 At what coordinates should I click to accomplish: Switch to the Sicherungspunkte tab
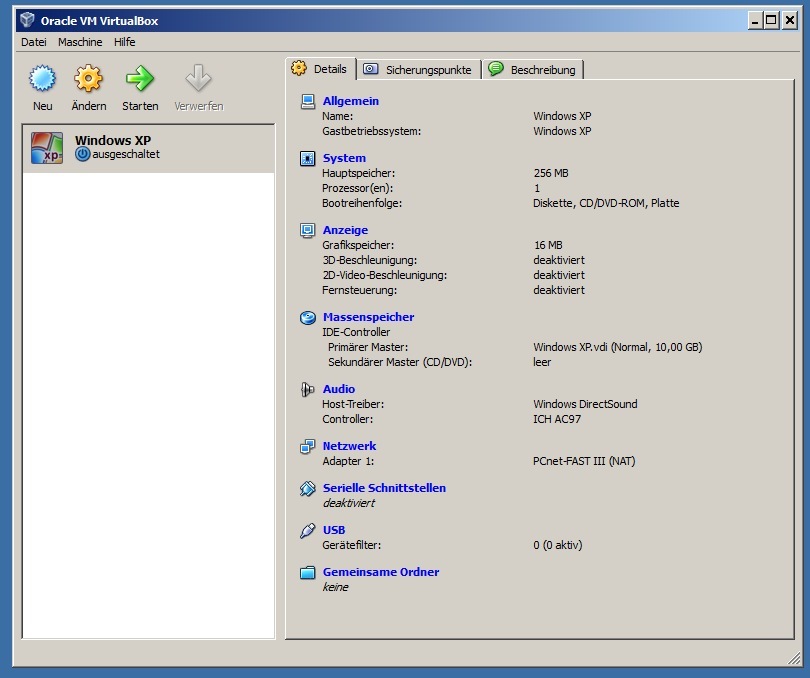[x=419, y=70]
